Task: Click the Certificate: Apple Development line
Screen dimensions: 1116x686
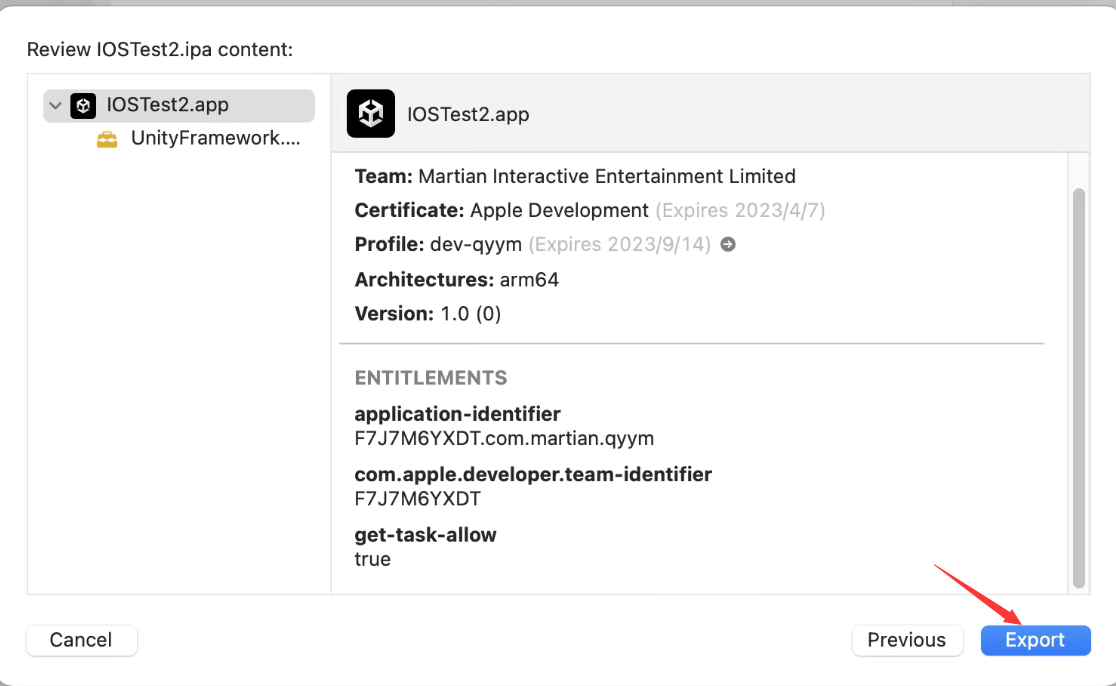Action: 589,210
